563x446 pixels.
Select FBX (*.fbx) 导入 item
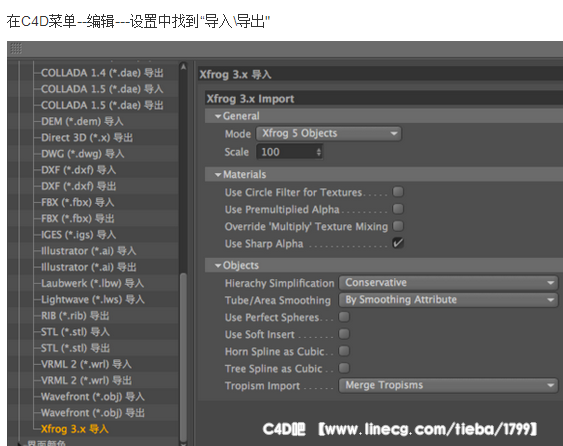tap(78, 202)
